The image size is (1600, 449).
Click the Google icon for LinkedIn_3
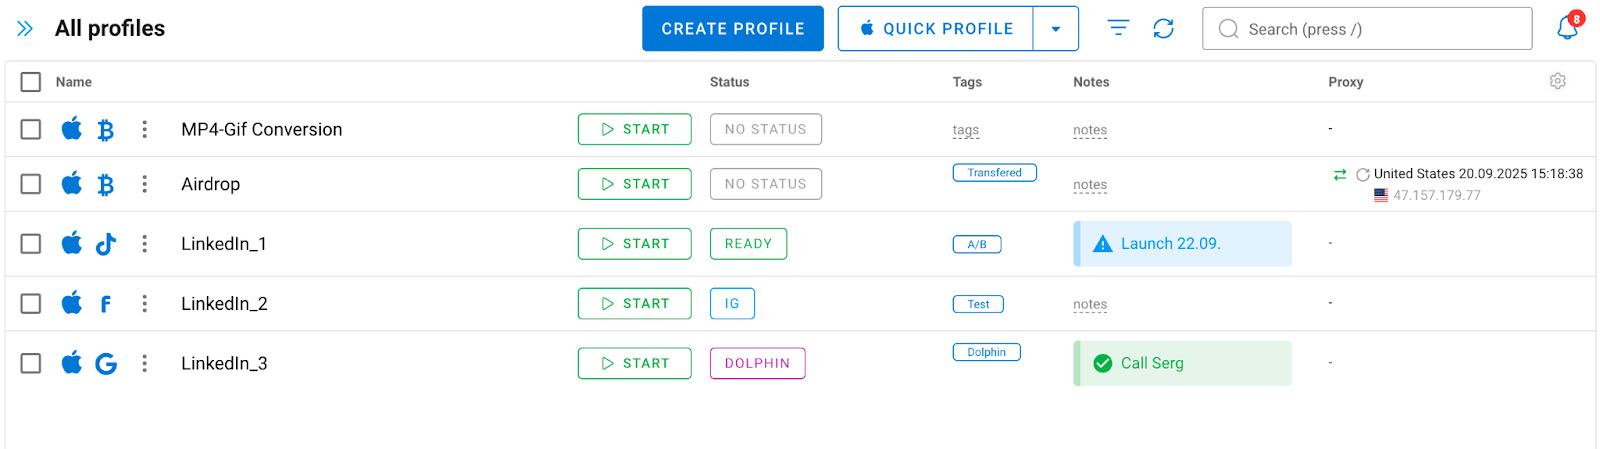(106, 364)
